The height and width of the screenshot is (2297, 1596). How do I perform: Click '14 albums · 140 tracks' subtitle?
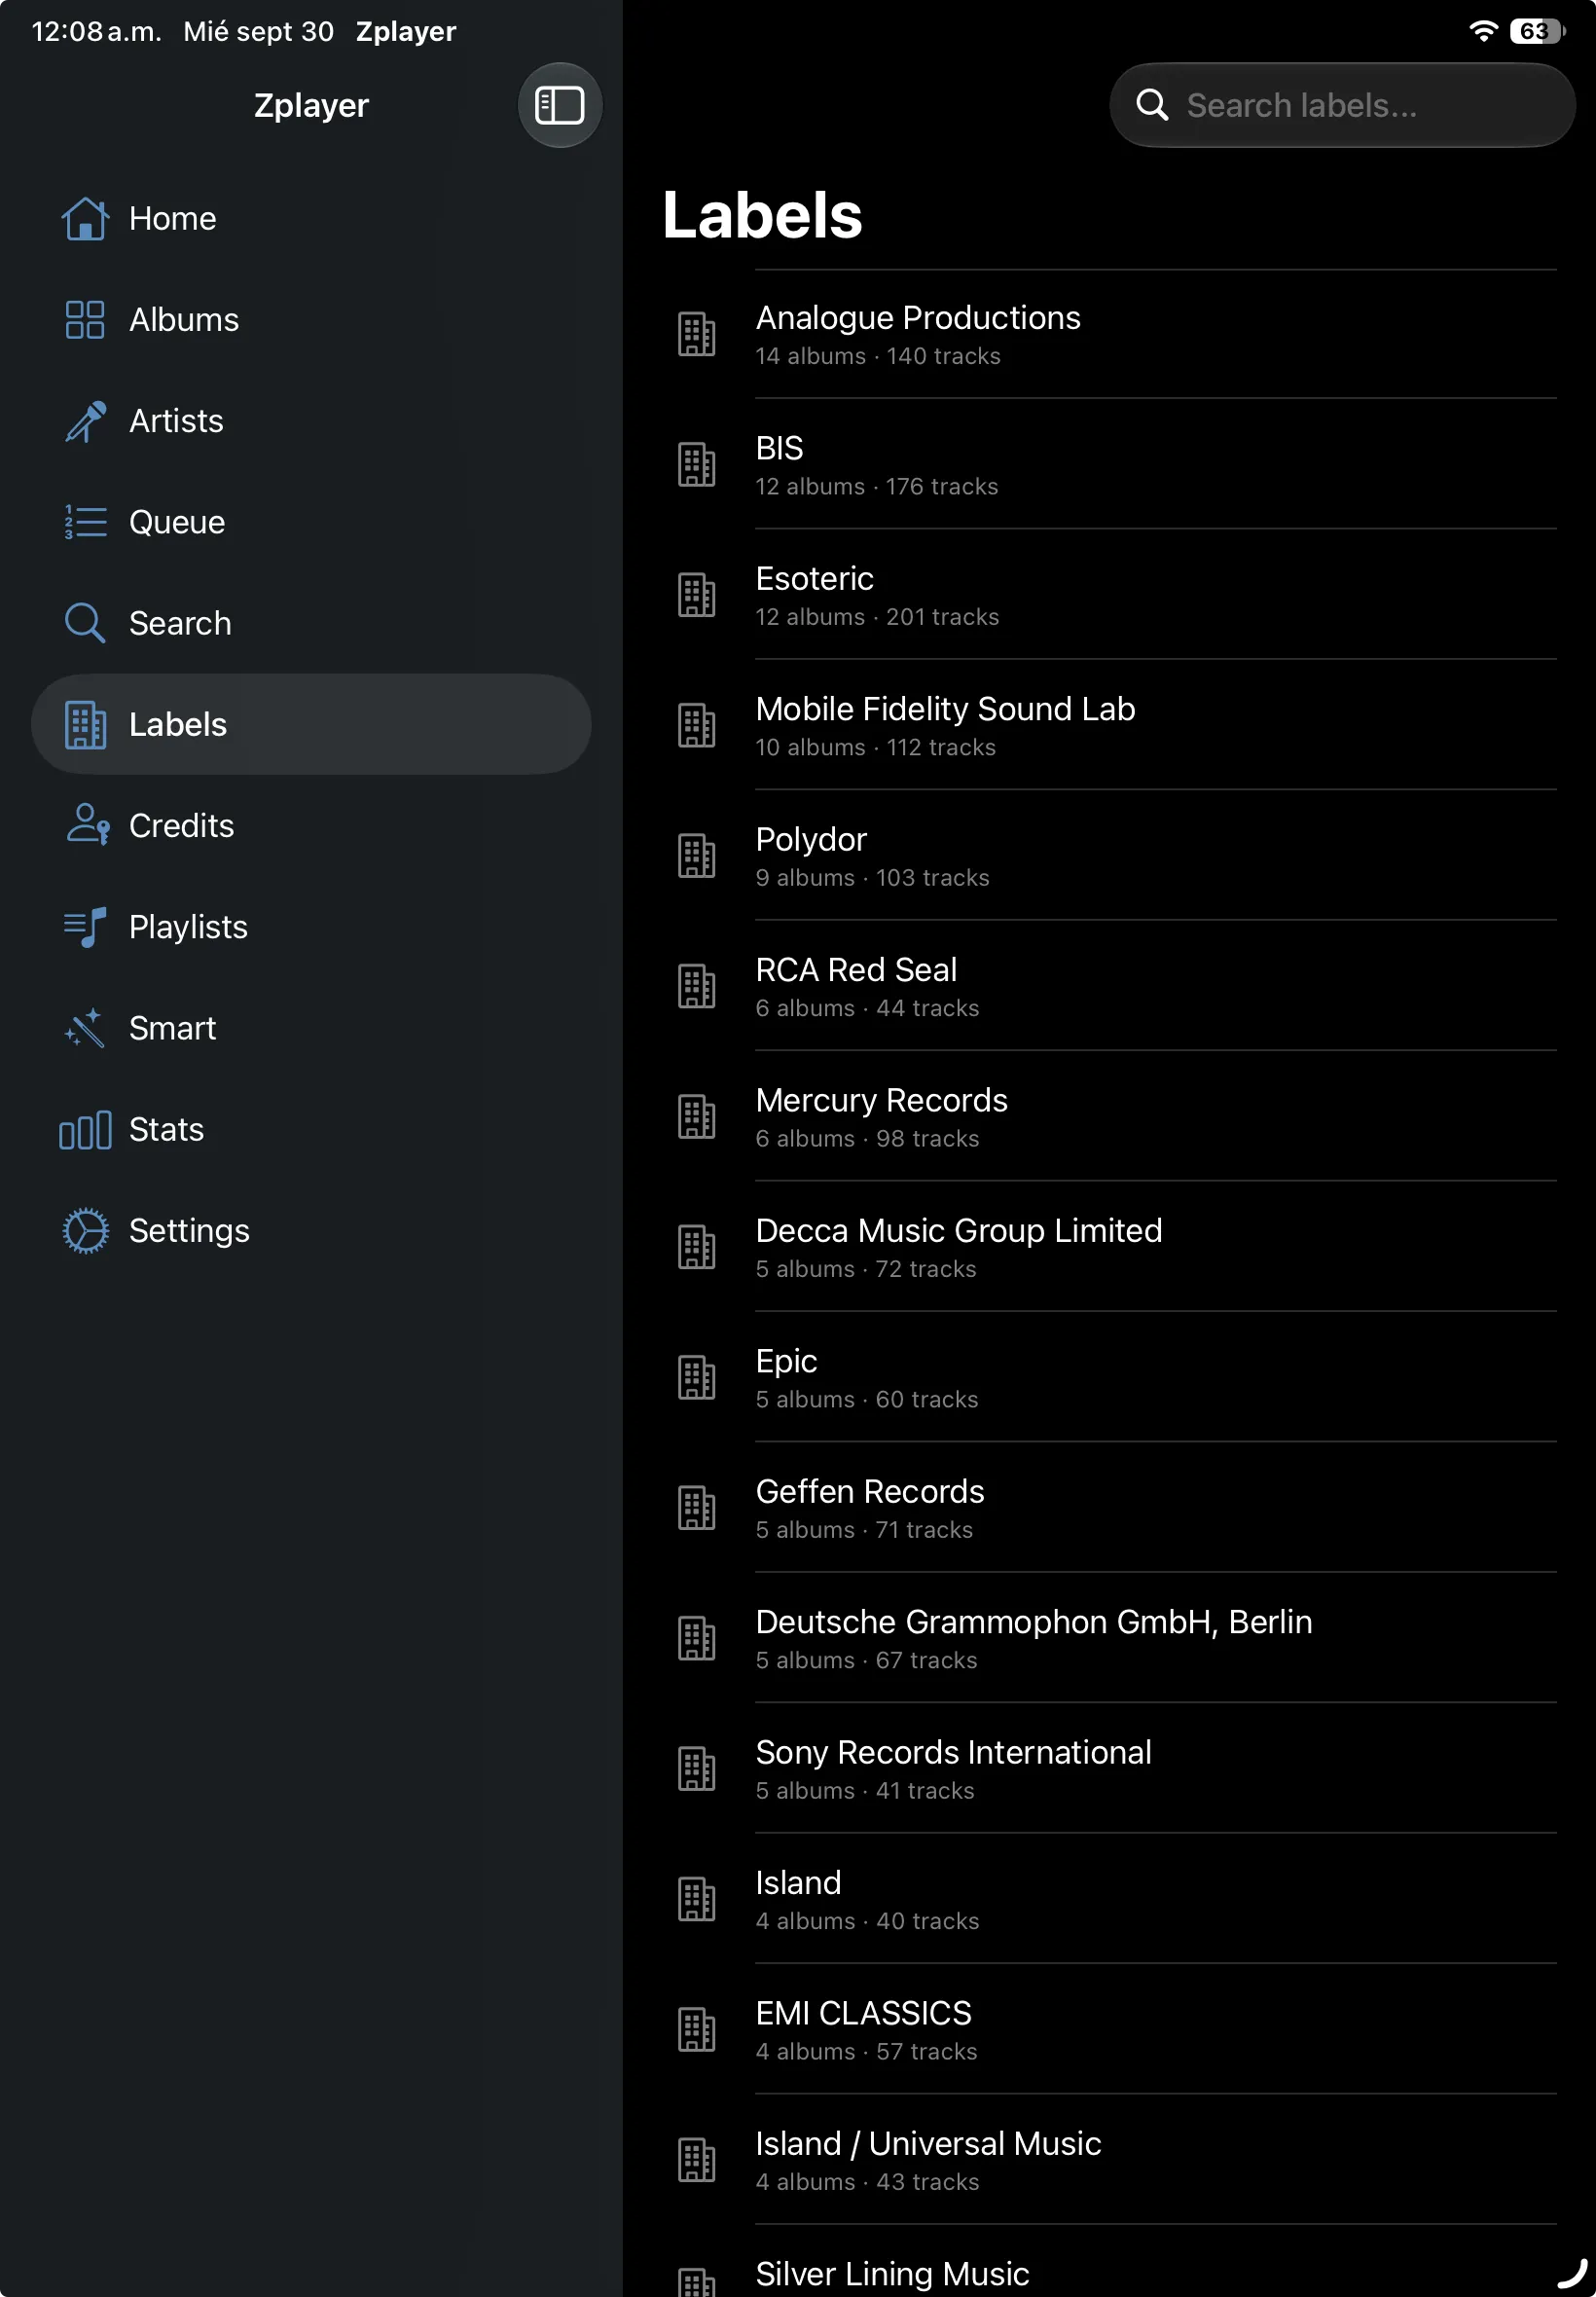[877, 357]
